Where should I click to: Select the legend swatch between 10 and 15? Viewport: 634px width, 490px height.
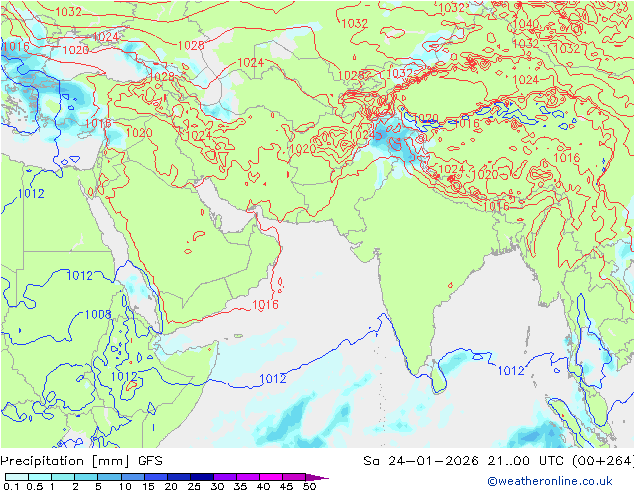tap(133, 477)
